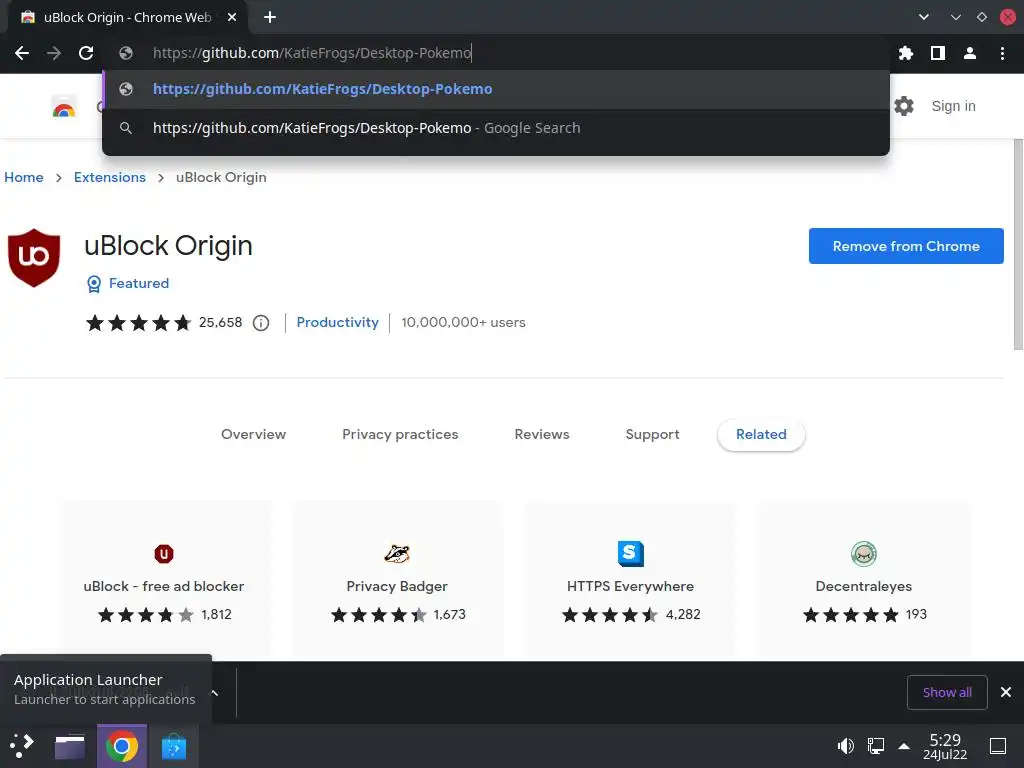Open the Decentraleyes card title
This screenshot has height=768, width=1024.
pyautogui.click(x=863, y=586)
